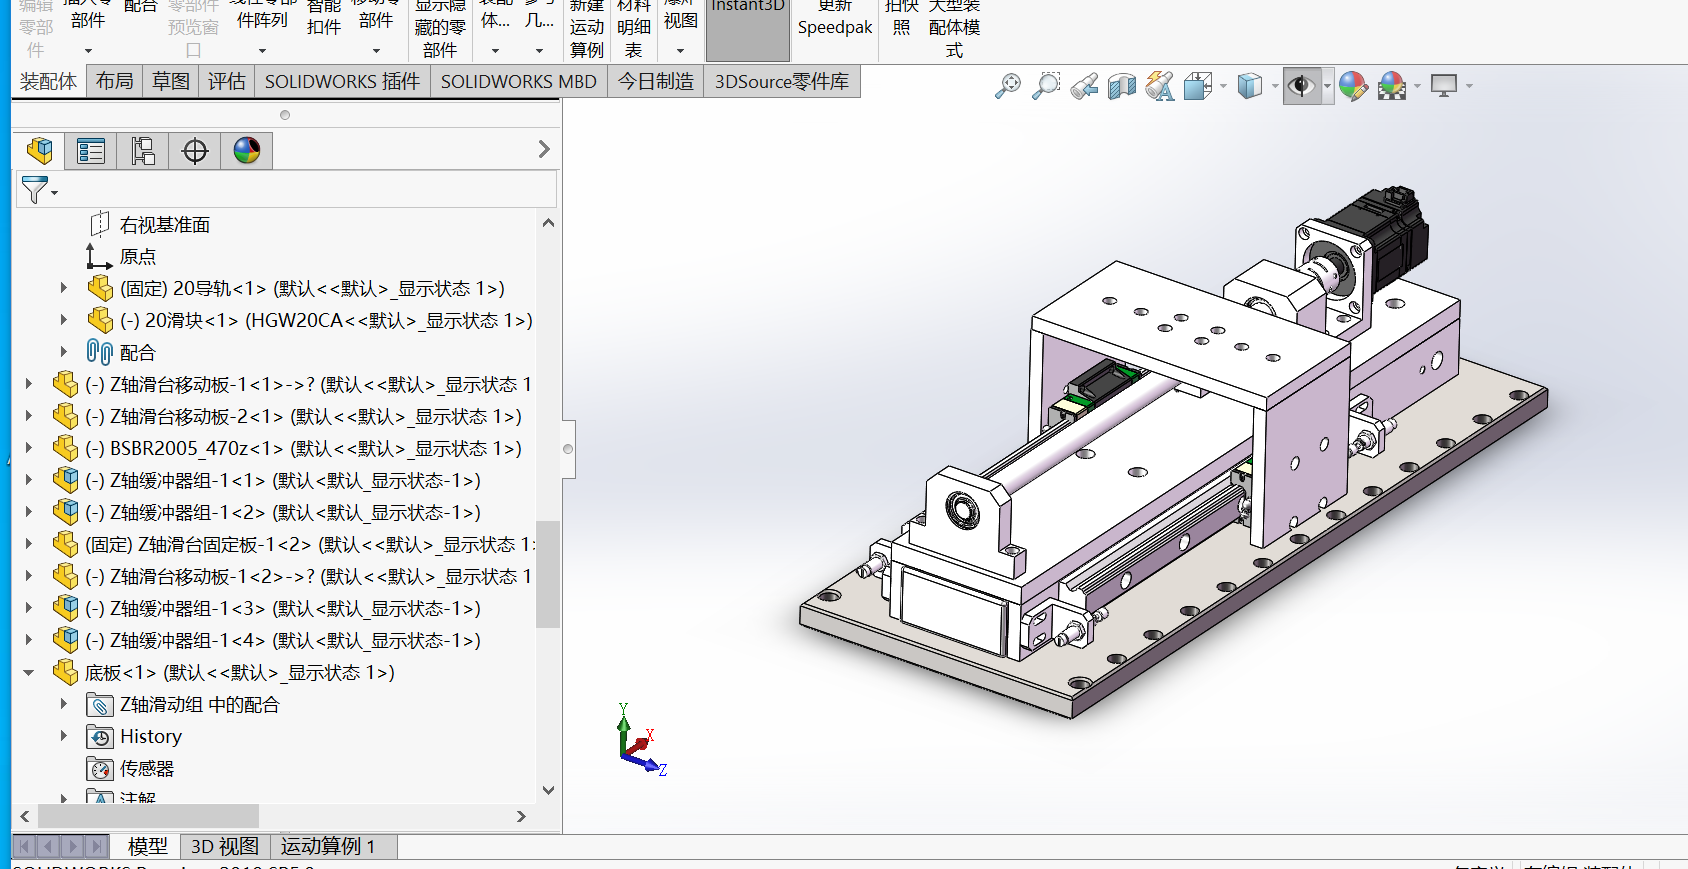Click the Zoom to Fit magnifier icon

(1008, 86)
